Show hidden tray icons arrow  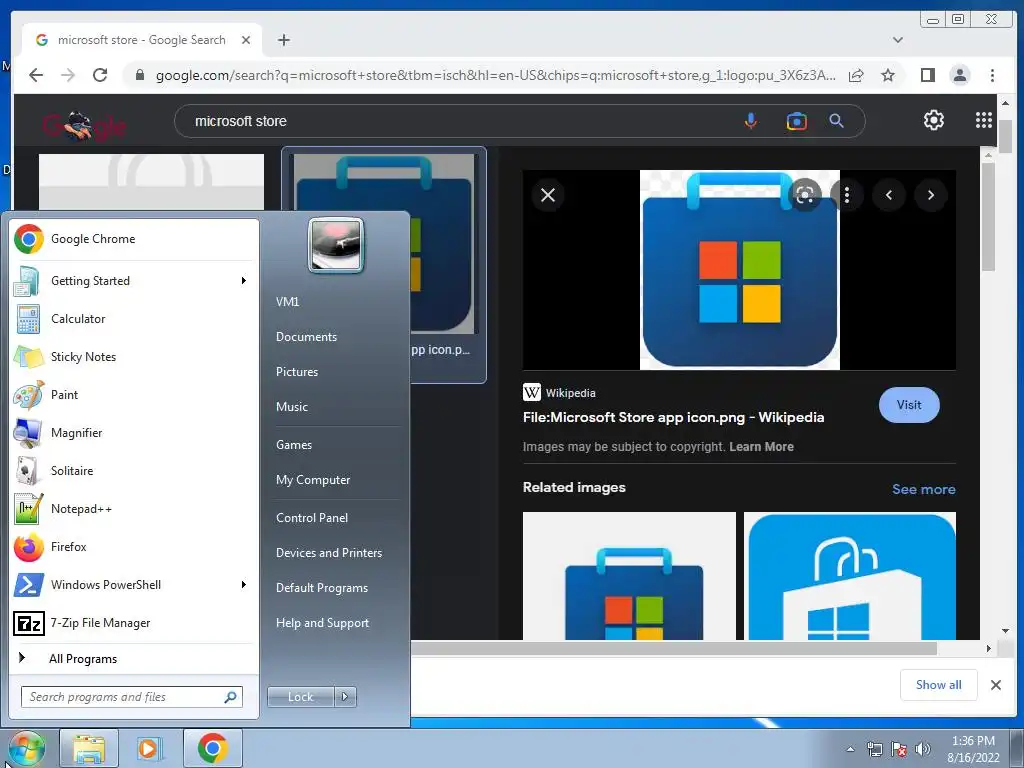pyautogui.click(x=850, y=749)
